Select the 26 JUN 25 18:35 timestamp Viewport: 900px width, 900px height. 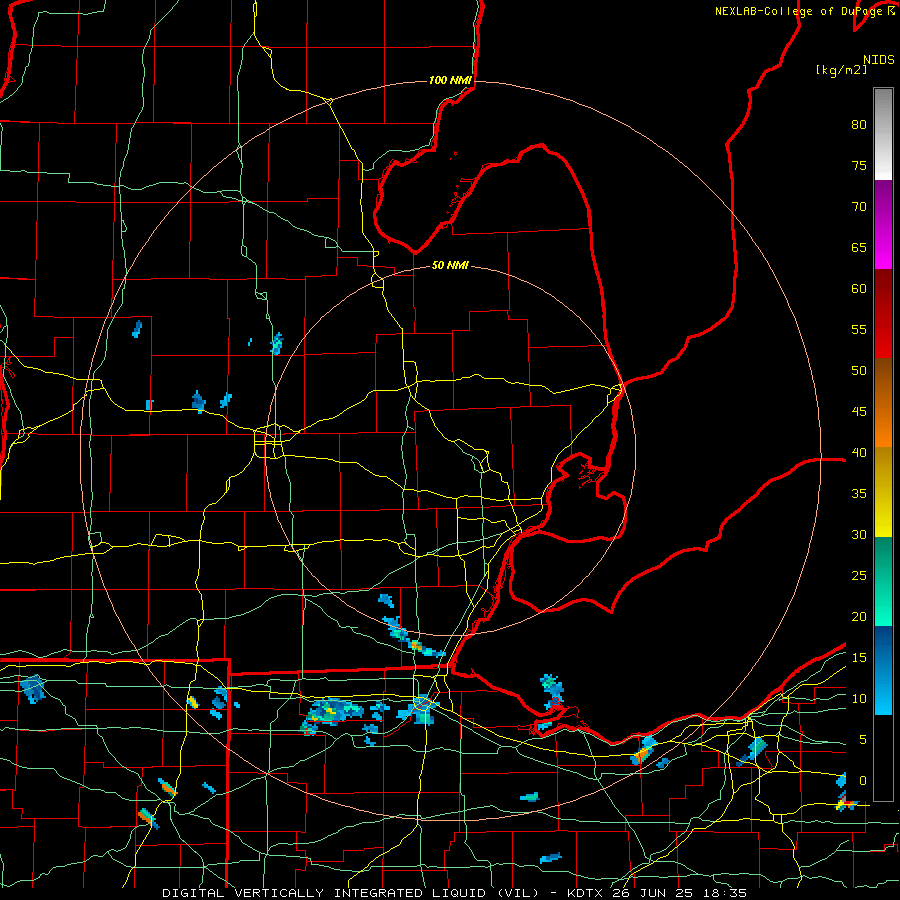coord(681,893)
